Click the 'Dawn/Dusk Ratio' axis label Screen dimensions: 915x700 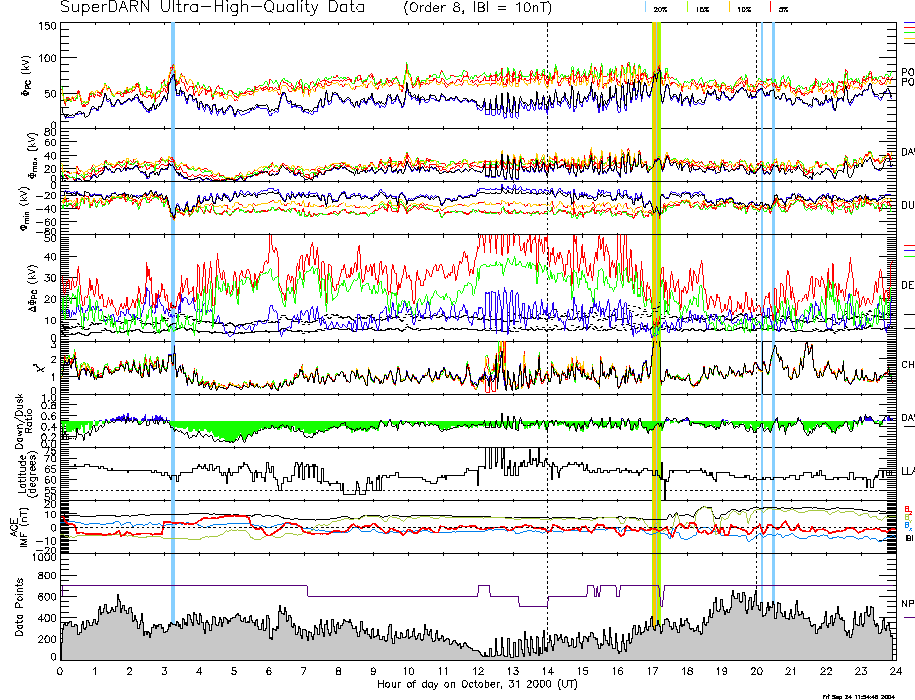pyautogui.click(x=24, y=421)
